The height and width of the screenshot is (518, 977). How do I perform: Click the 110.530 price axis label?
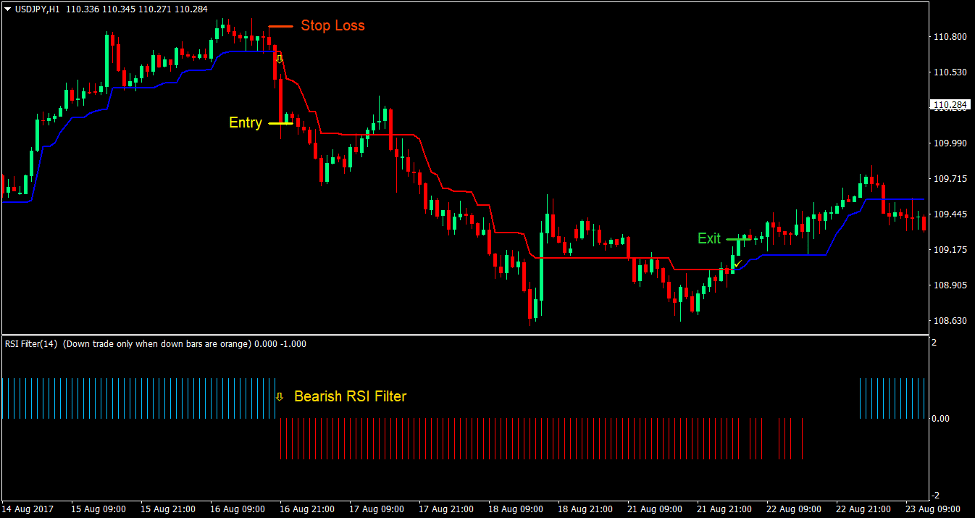click(x=951, y=72)
